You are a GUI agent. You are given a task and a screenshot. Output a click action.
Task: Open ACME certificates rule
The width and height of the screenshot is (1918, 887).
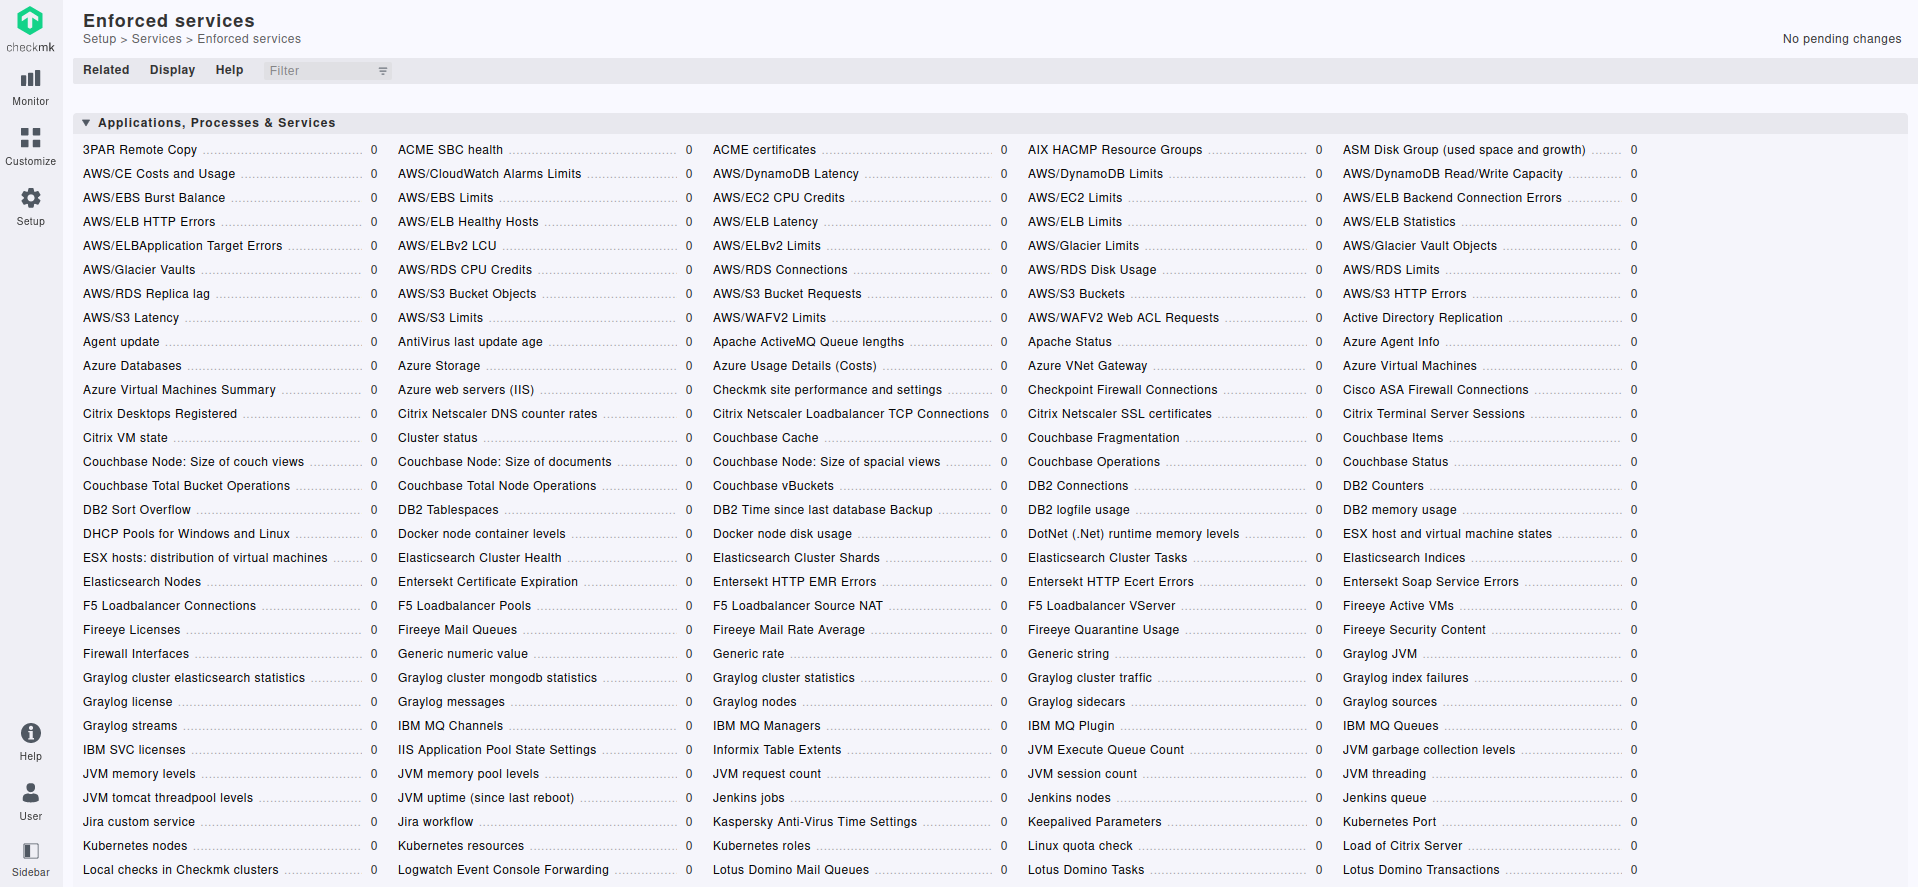click(764, 150)
